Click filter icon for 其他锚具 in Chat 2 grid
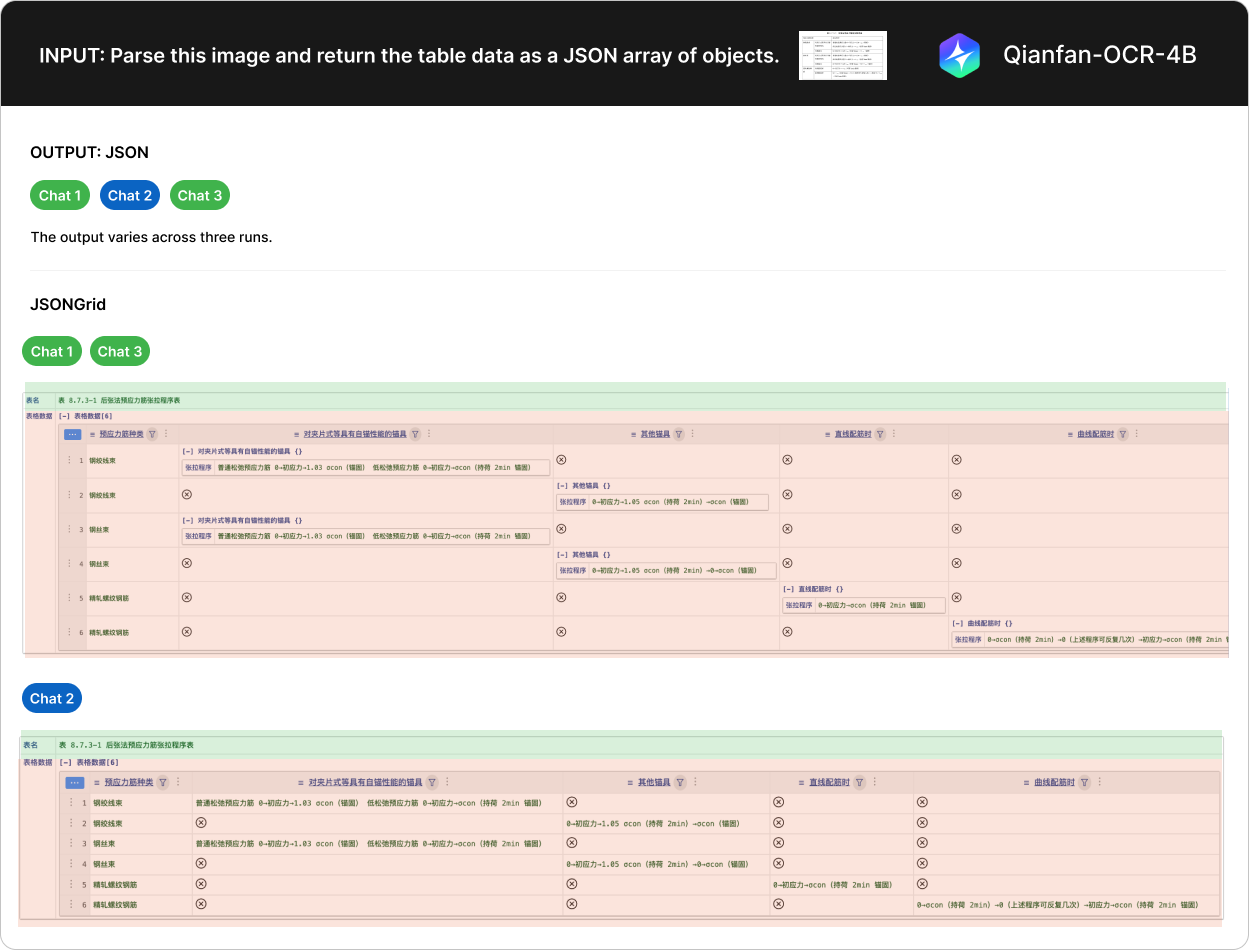The height and width of the screenshot is (950, 1249). click(x=680, y=782)
